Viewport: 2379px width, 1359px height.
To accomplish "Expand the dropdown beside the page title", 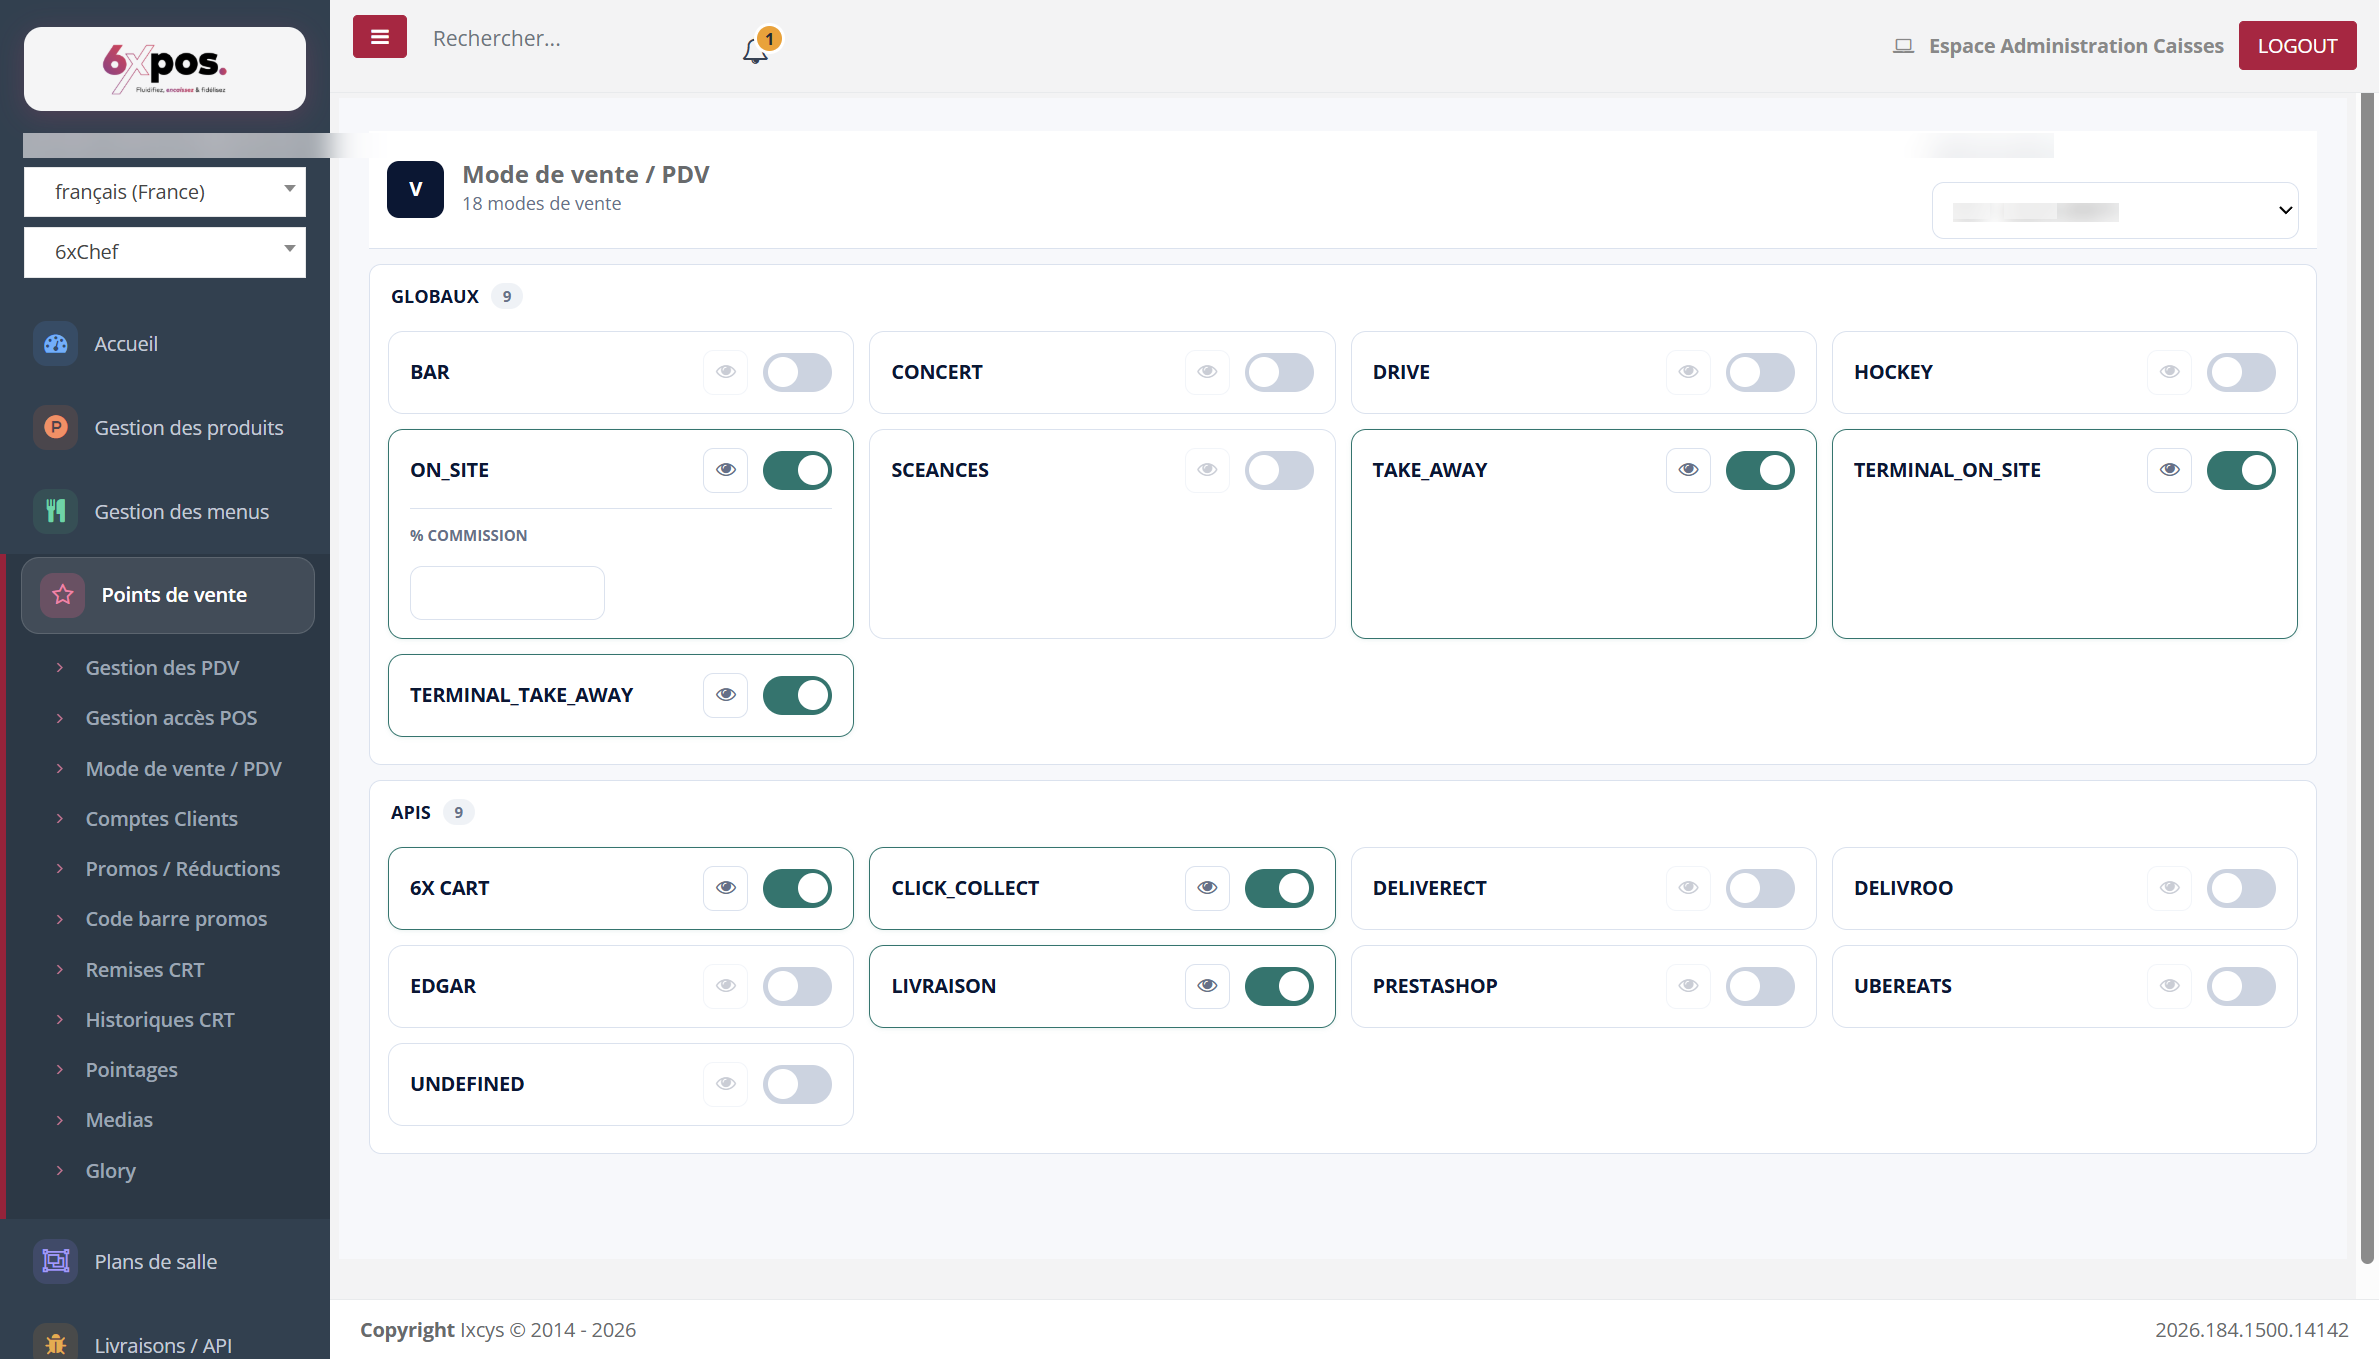I will pos(2115,210).
